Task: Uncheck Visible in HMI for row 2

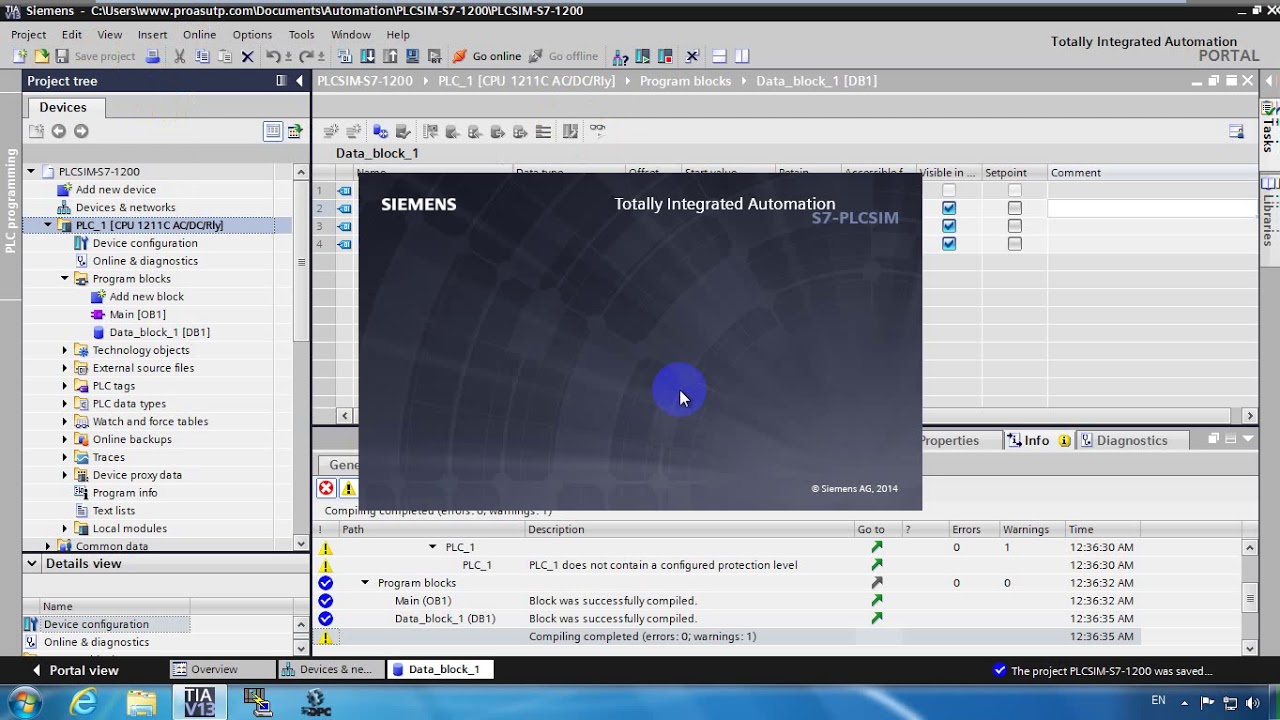Action: click(x=949, y=208)
